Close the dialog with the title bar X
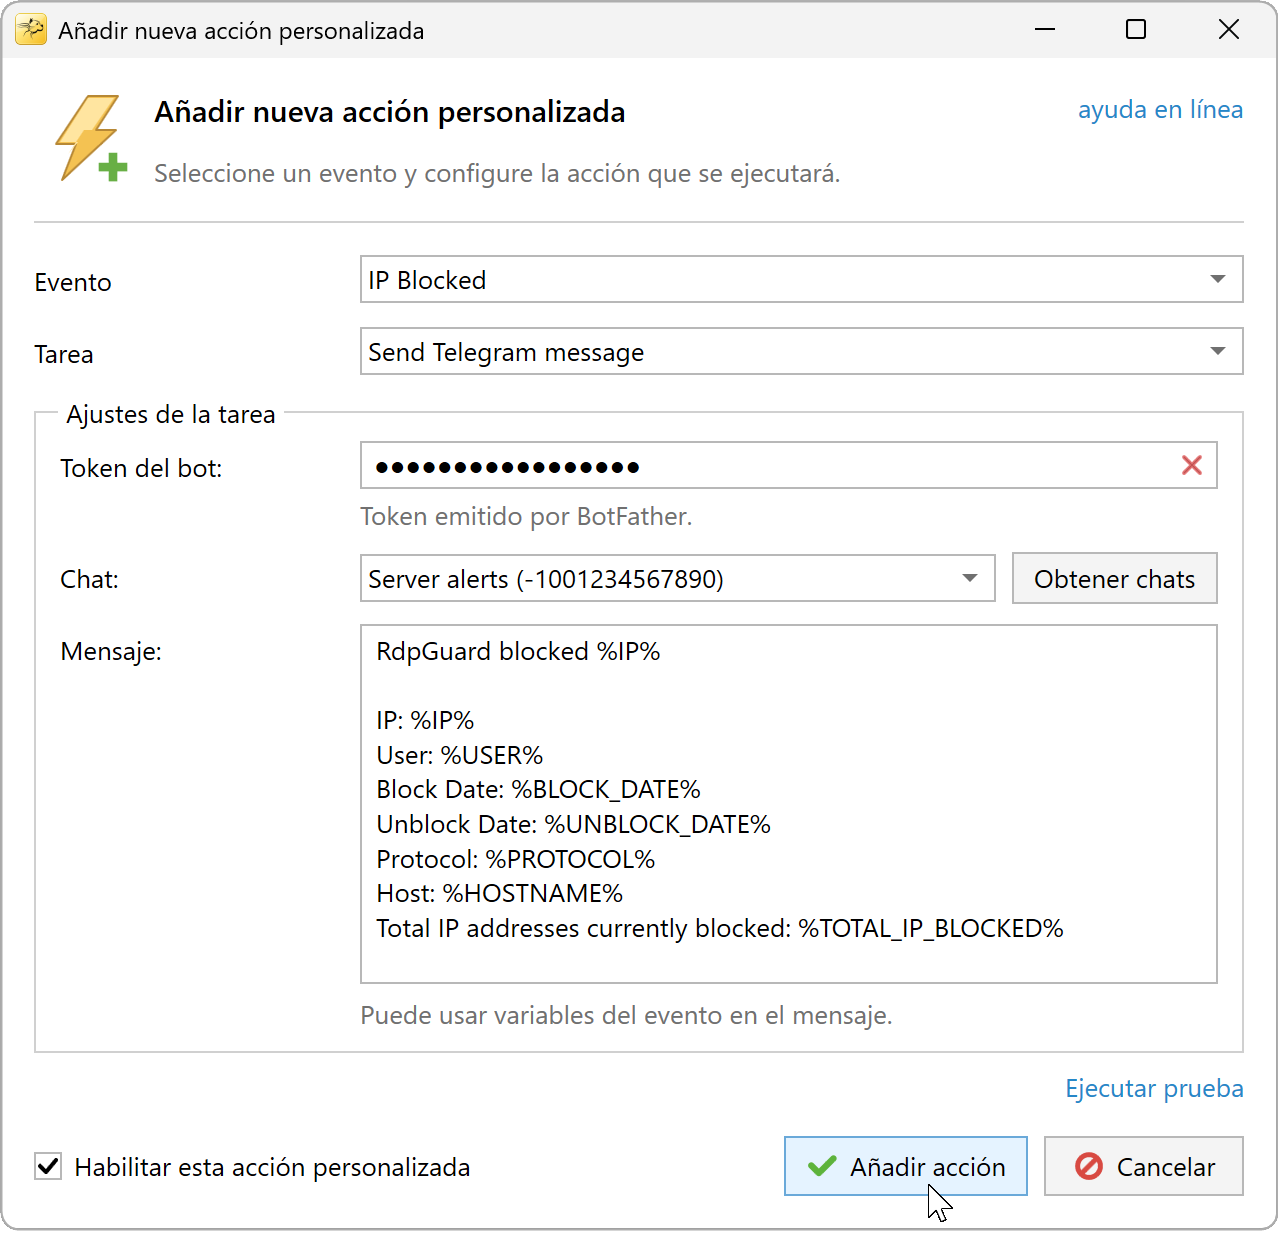Screen dimensions: 1278x1252 1229,30
